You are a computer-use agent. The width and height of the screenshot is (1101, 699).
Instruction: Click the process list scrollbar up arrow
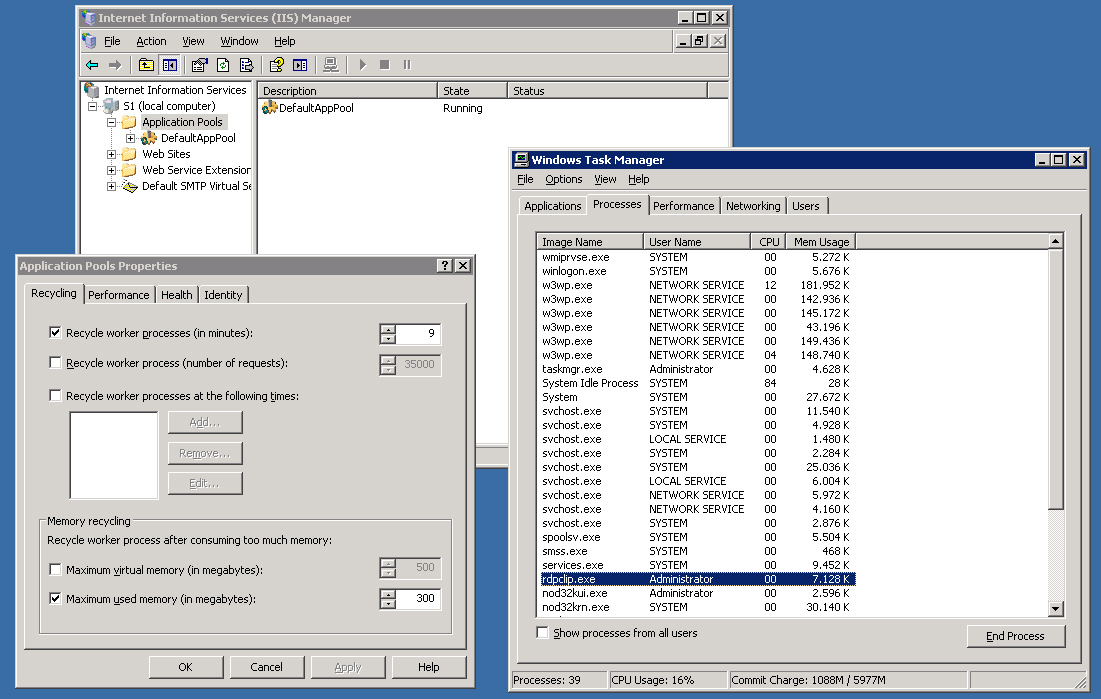click(x=1055, y=241)
